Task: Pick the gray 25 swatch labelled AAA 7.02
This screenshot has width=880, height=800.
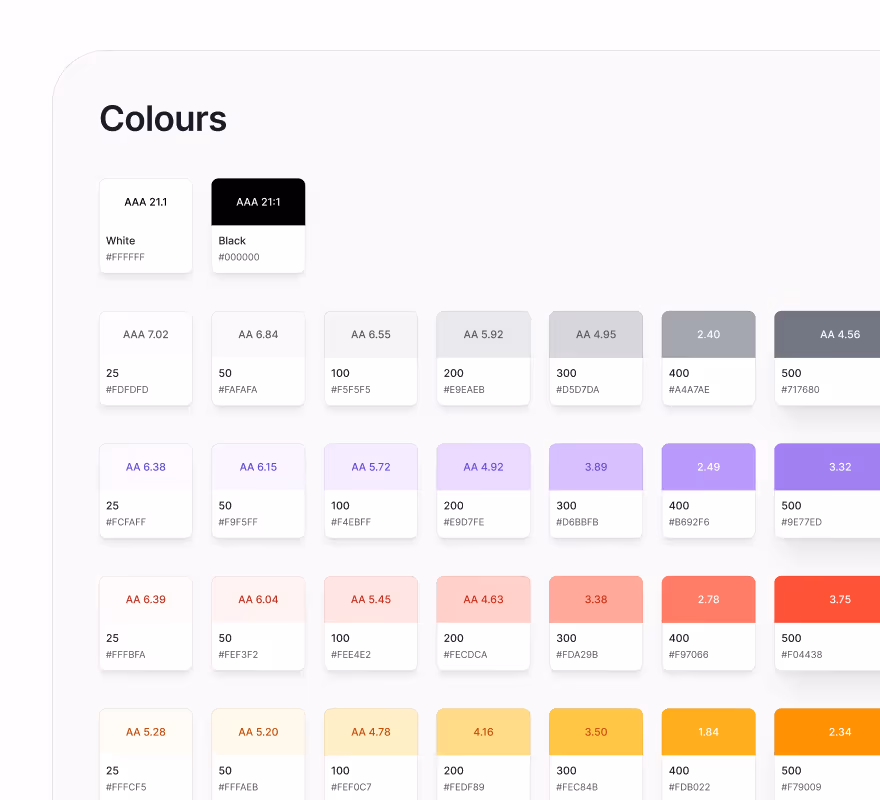Action: click(x=146, y=358)
